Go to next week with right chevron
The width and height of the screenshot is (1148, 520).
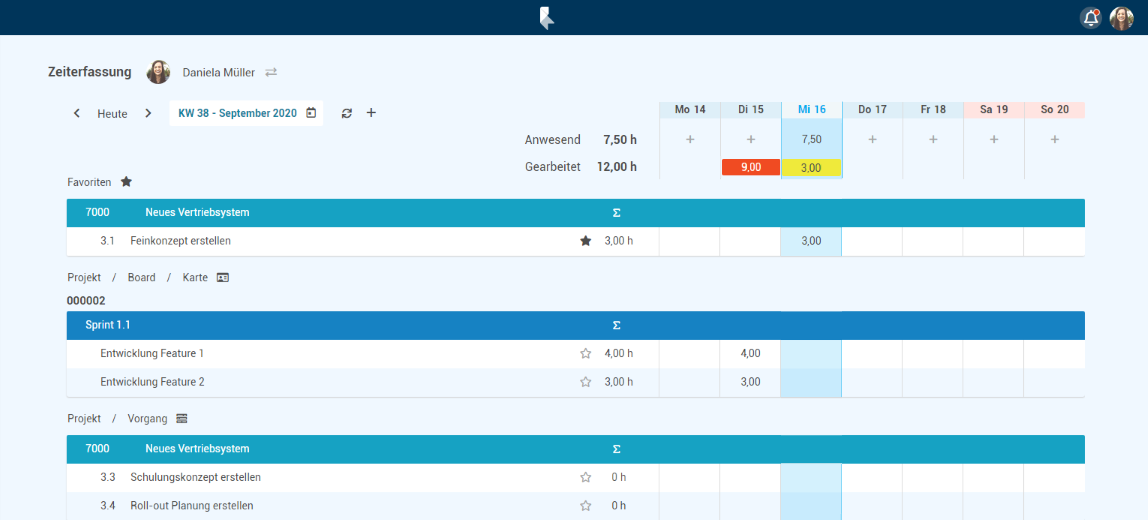pos(148,113)
